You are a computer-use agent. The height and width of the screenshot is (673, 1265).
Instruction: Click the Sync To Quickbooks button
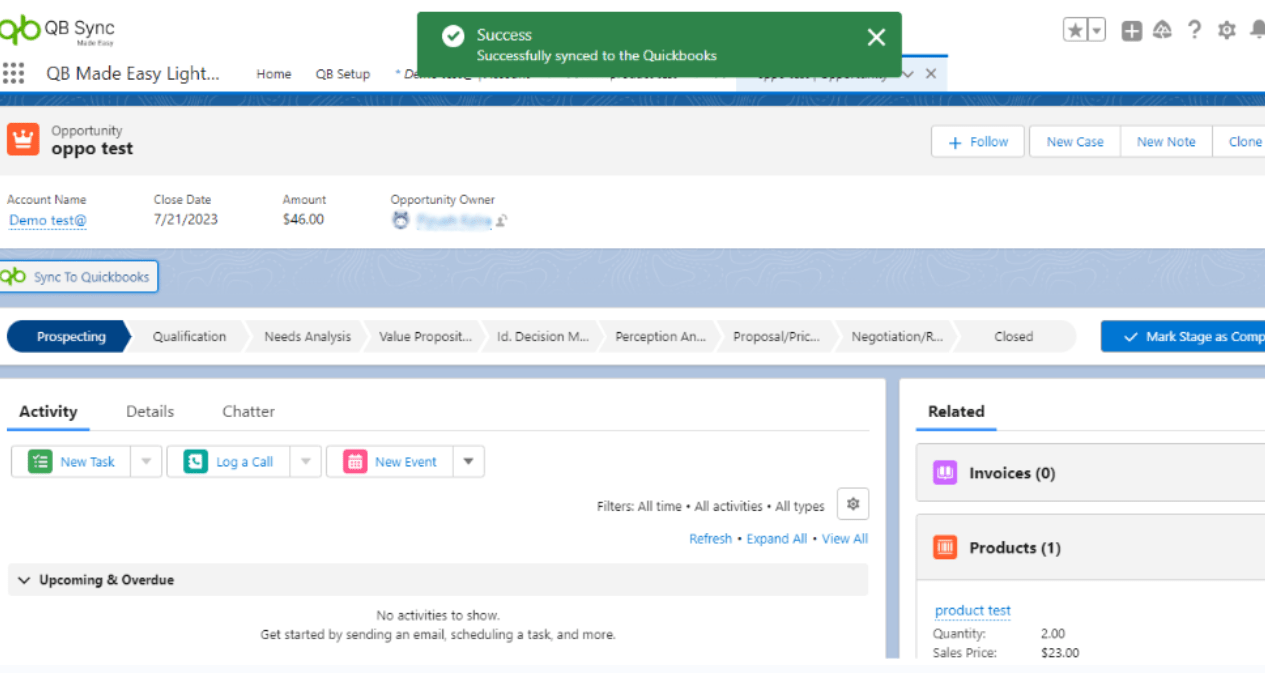78,277
